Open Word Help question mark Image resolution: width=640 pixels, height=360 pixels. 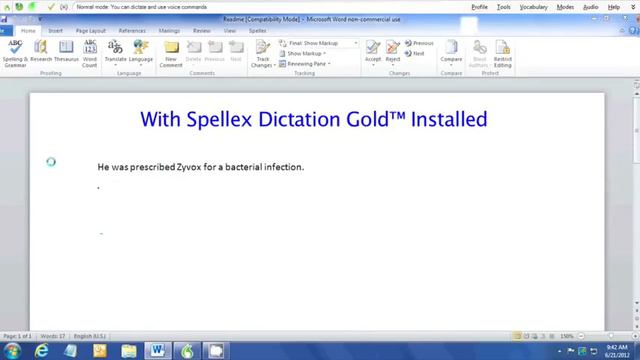pos(633,31)
